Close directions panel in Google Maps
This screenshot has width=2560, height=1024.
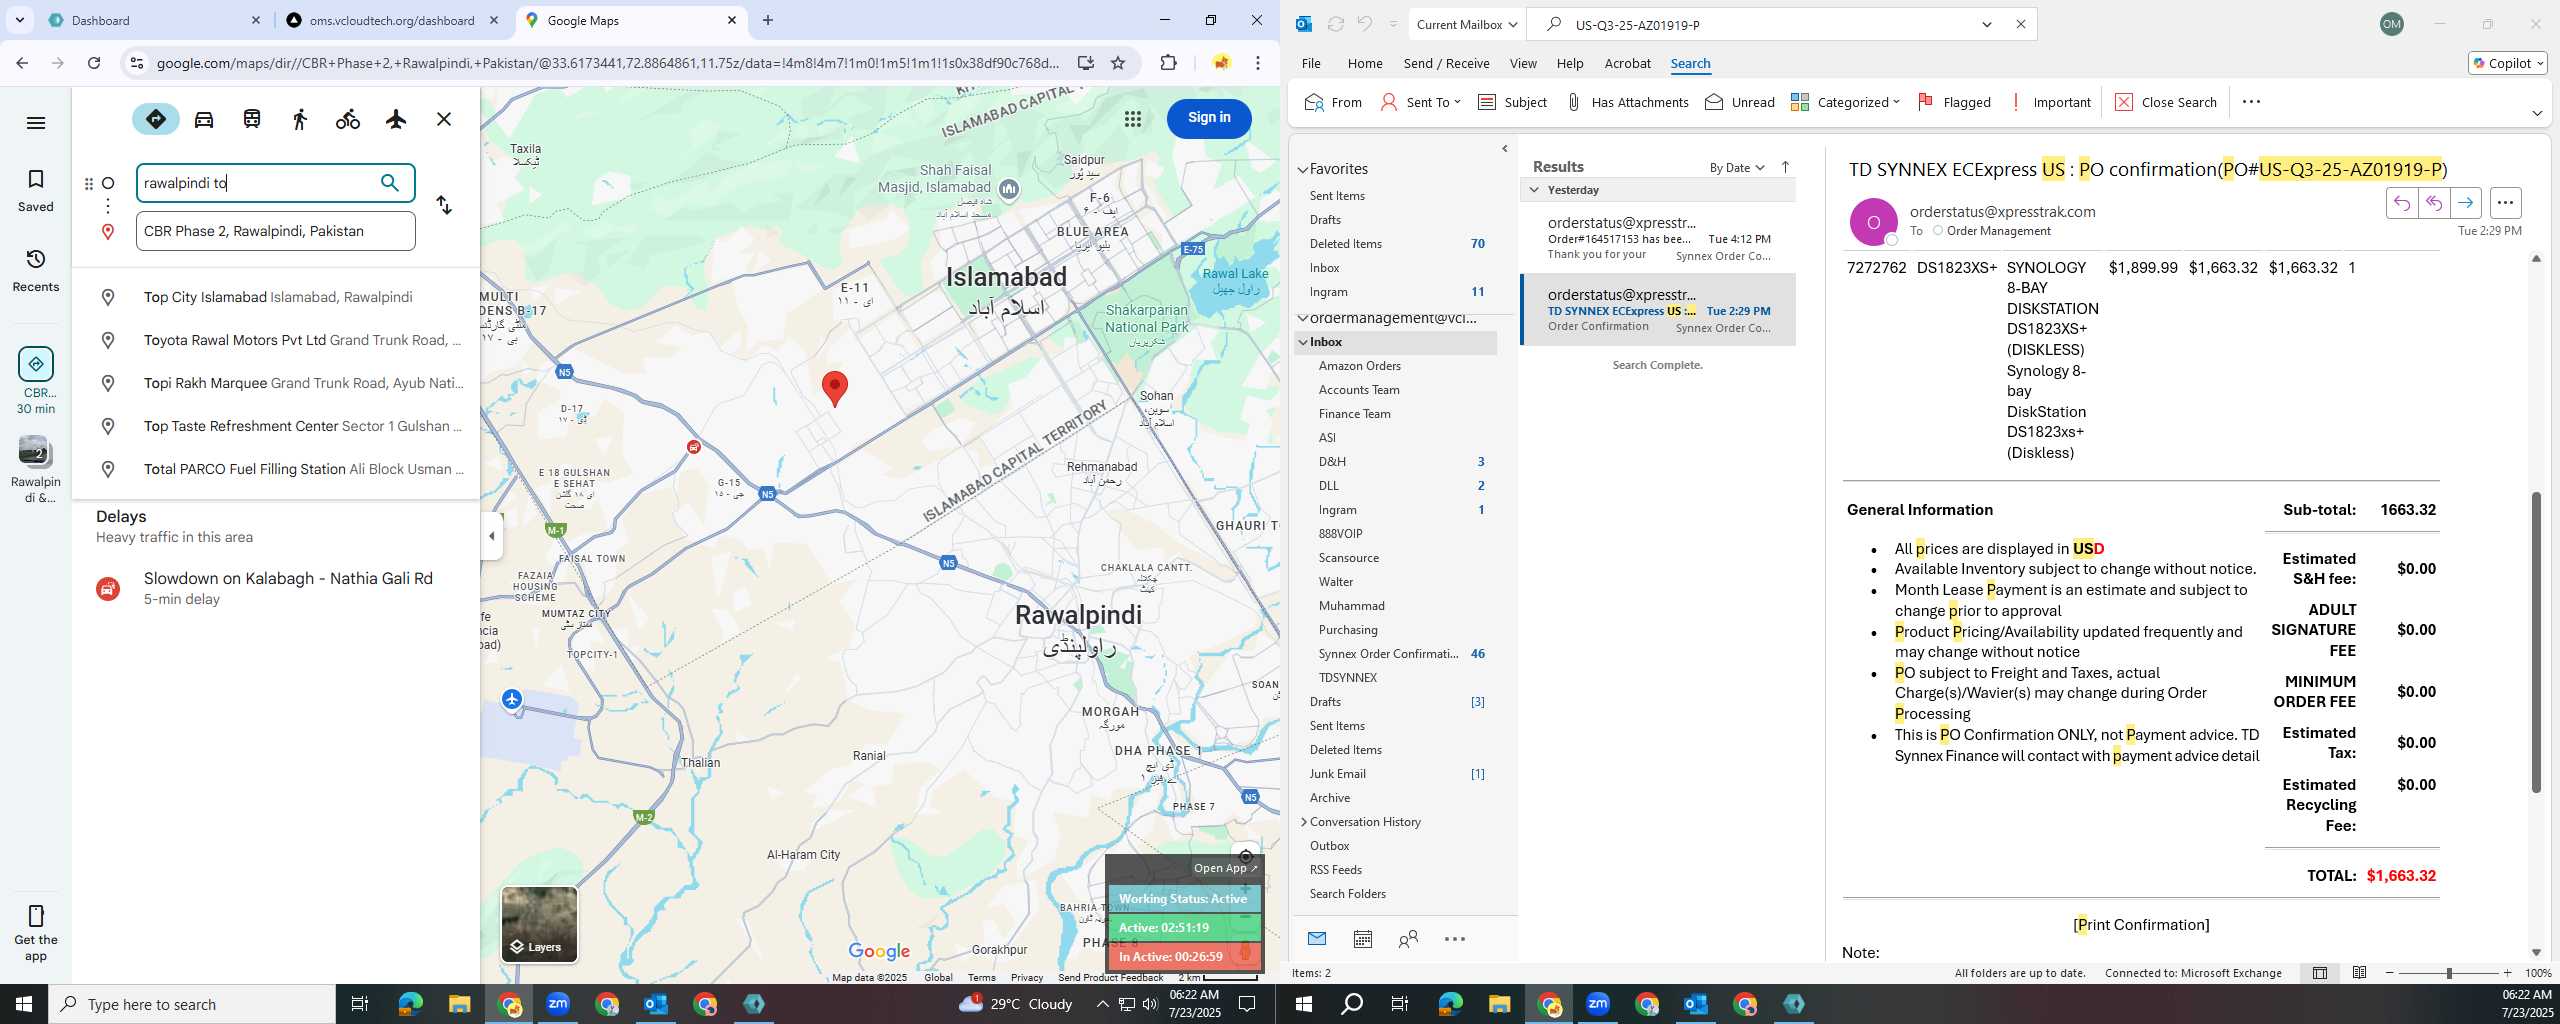(444, 119)
